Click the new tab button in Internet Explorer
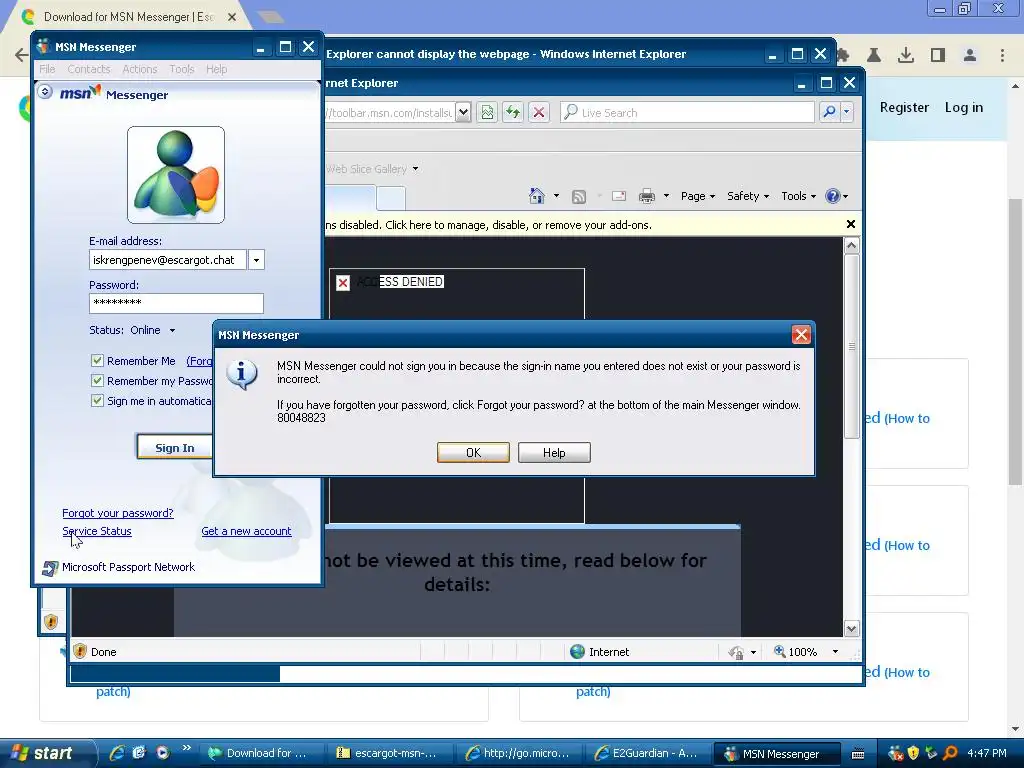1024x768 pixels. [391, 198]
